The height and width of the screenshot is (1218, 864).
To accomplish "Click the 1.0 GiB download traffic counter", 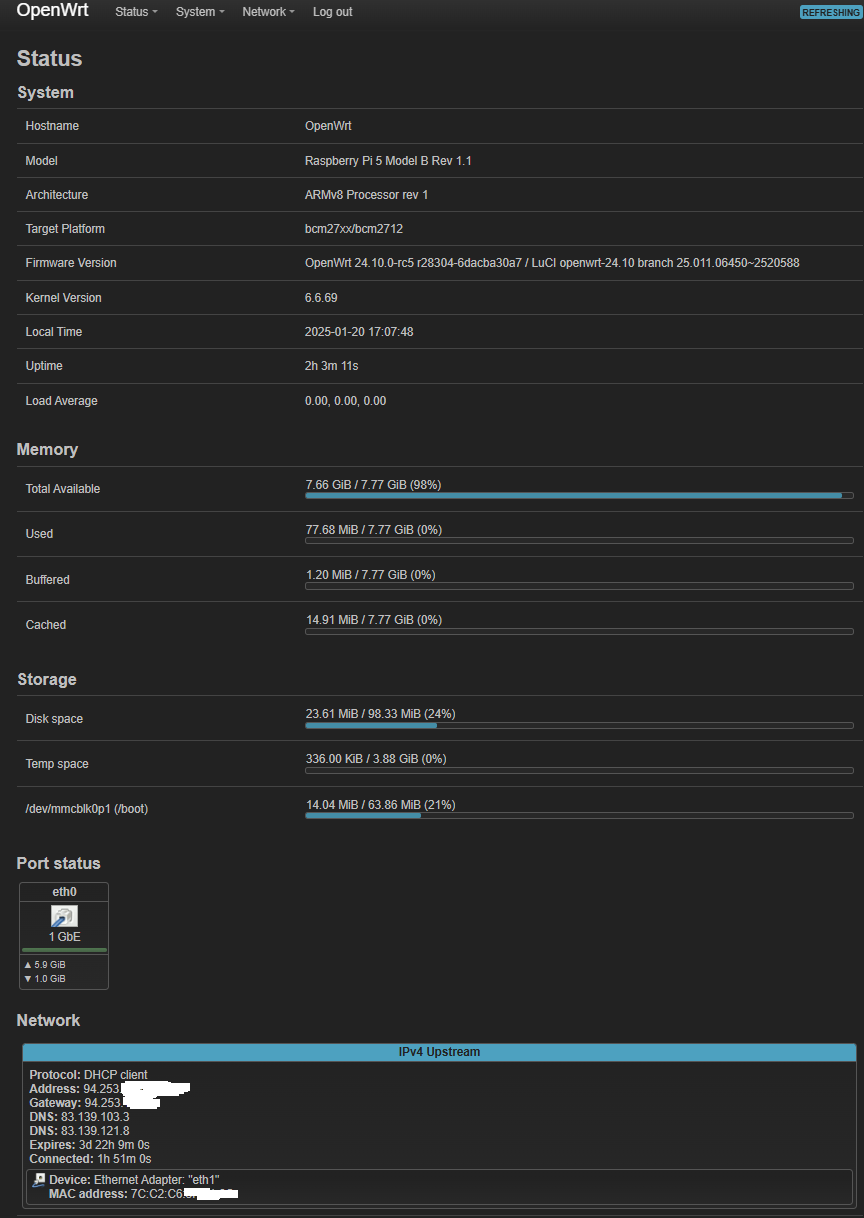I will [x=44, y=978].
